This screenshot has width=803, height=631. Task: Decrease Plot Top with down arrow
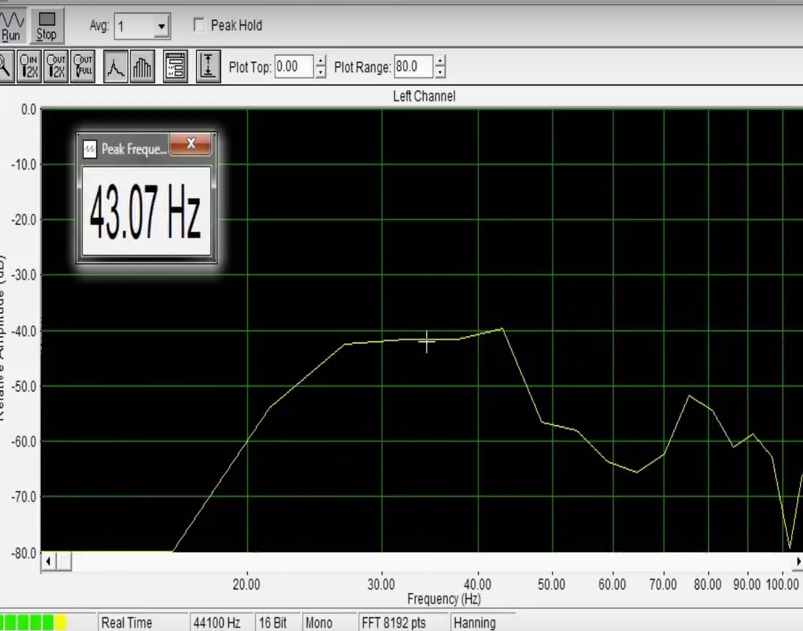321,72
